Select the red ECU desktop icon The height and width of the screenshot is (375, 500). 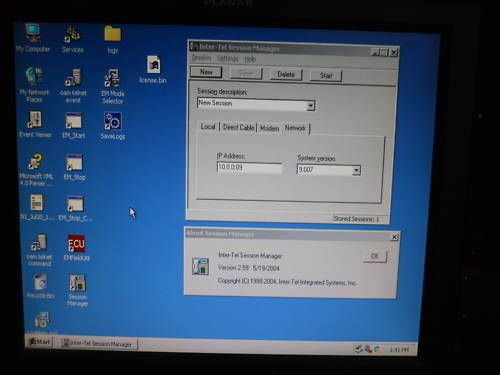pos(76,248)
